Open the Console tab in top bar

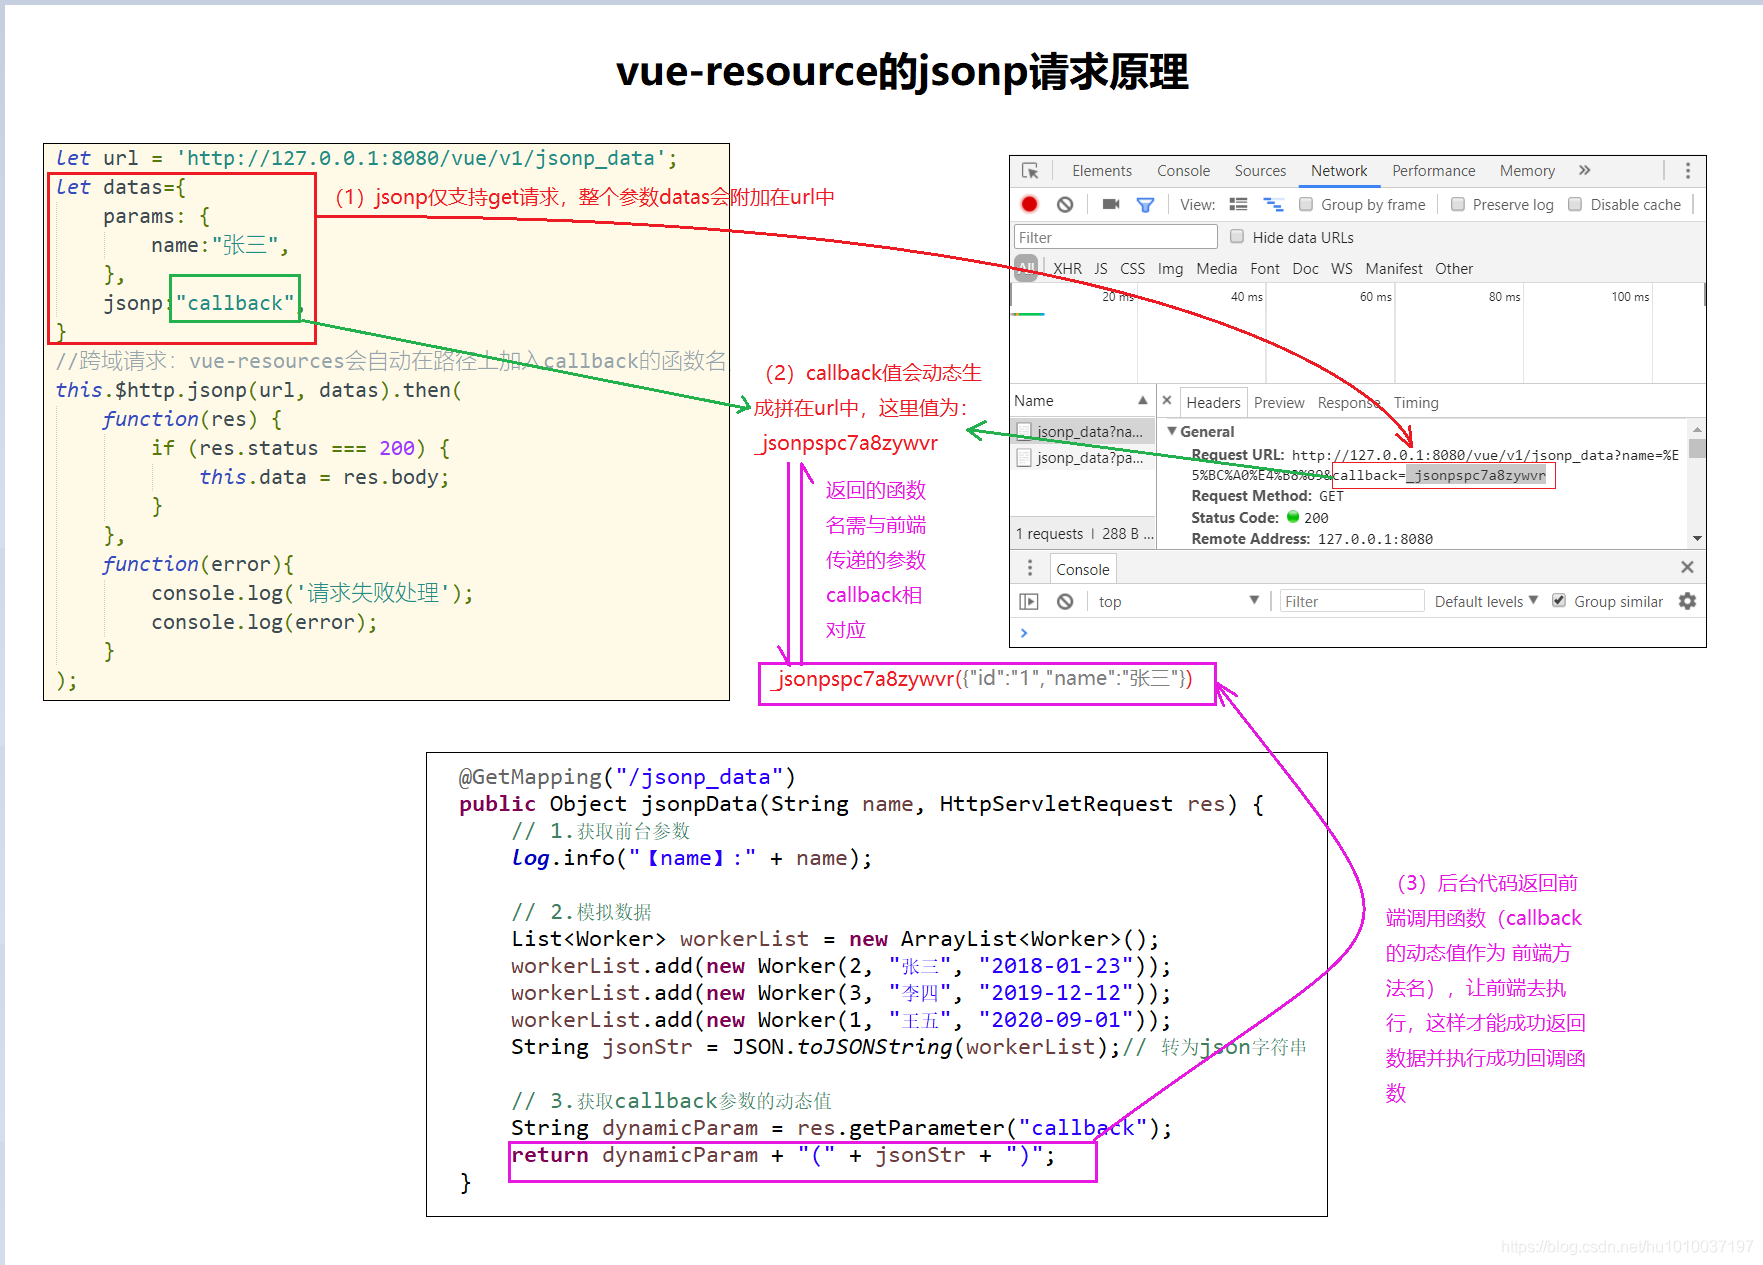click(1183, 171)
